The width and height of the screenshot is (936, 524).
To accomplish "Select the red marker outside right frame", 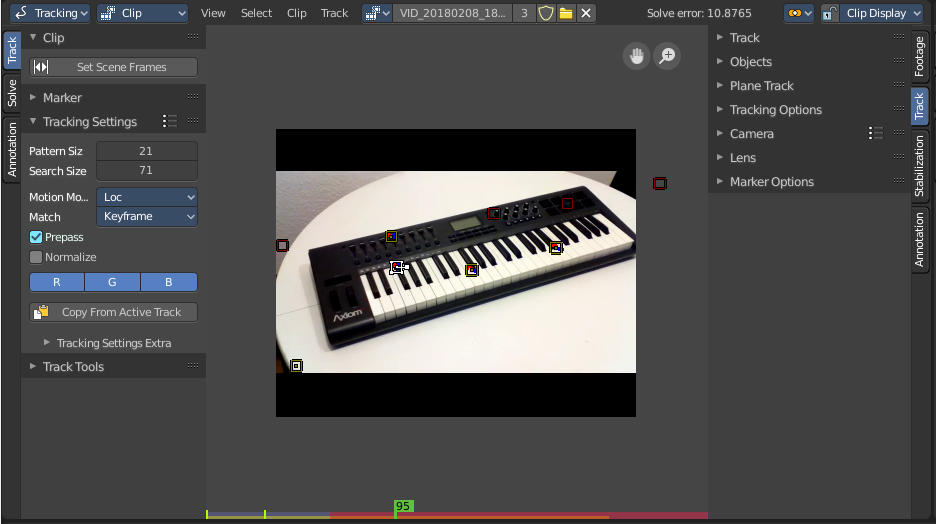I will coord(659,183).
